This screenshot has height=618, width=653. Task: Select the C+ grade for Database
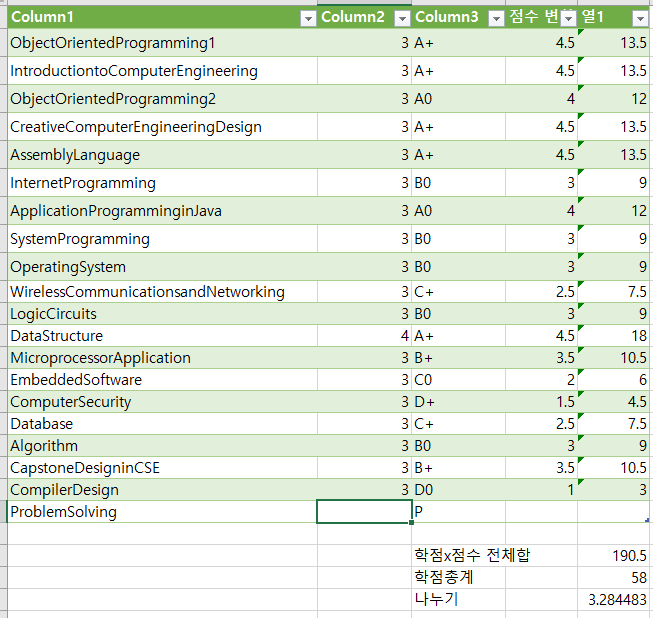[459, 424]
